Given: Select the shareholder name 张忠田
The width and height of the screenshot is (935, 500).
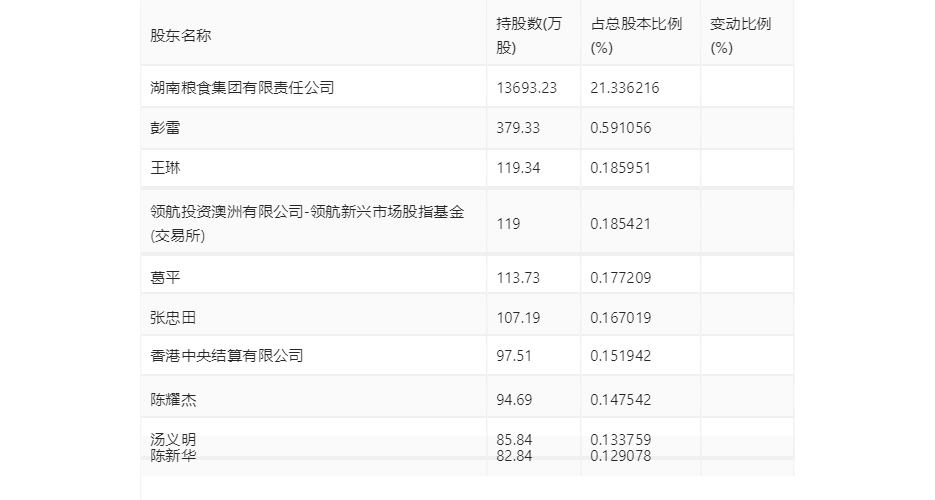Looking at the screenshot, I should pyautogui.click(x=173, y=317).
